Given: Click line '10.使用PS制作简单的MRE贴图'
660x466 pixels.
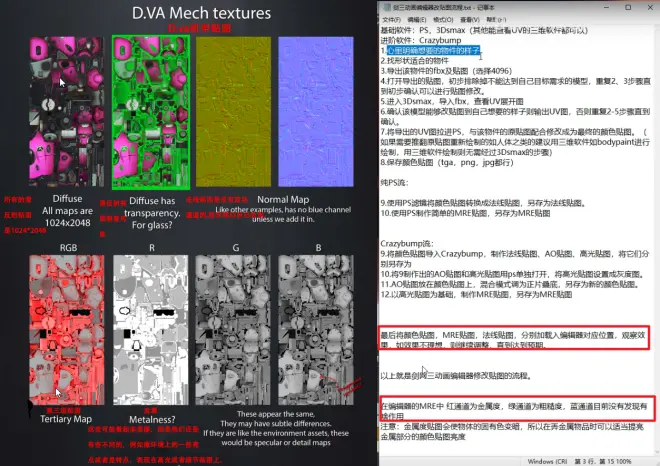Looking at the screenshot, I should [465, 213].
